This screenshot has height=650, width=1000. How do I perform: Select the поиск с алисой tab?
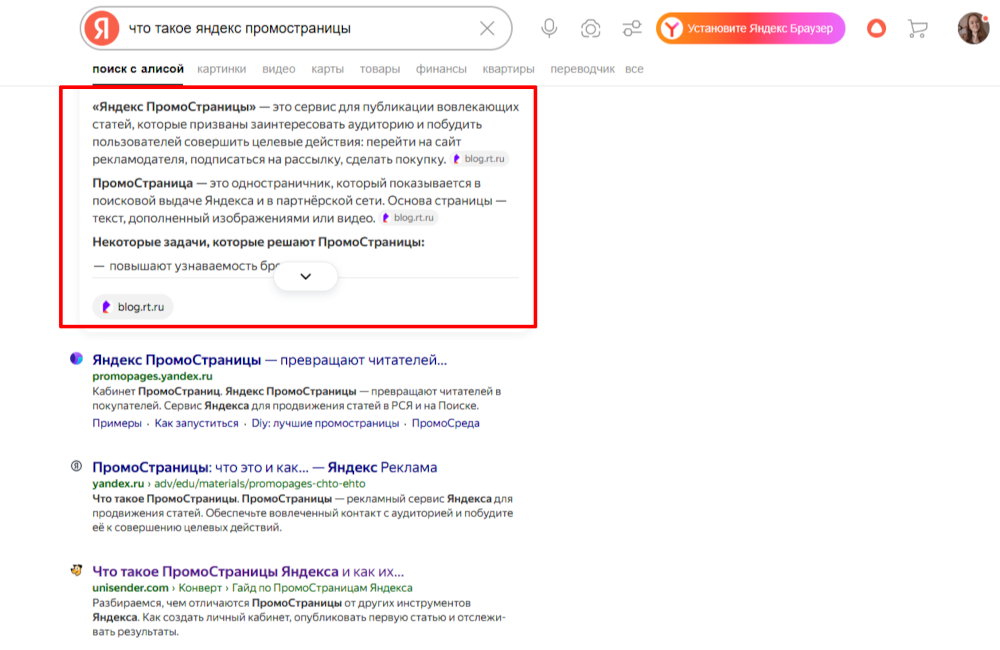[x=138, y=69]
